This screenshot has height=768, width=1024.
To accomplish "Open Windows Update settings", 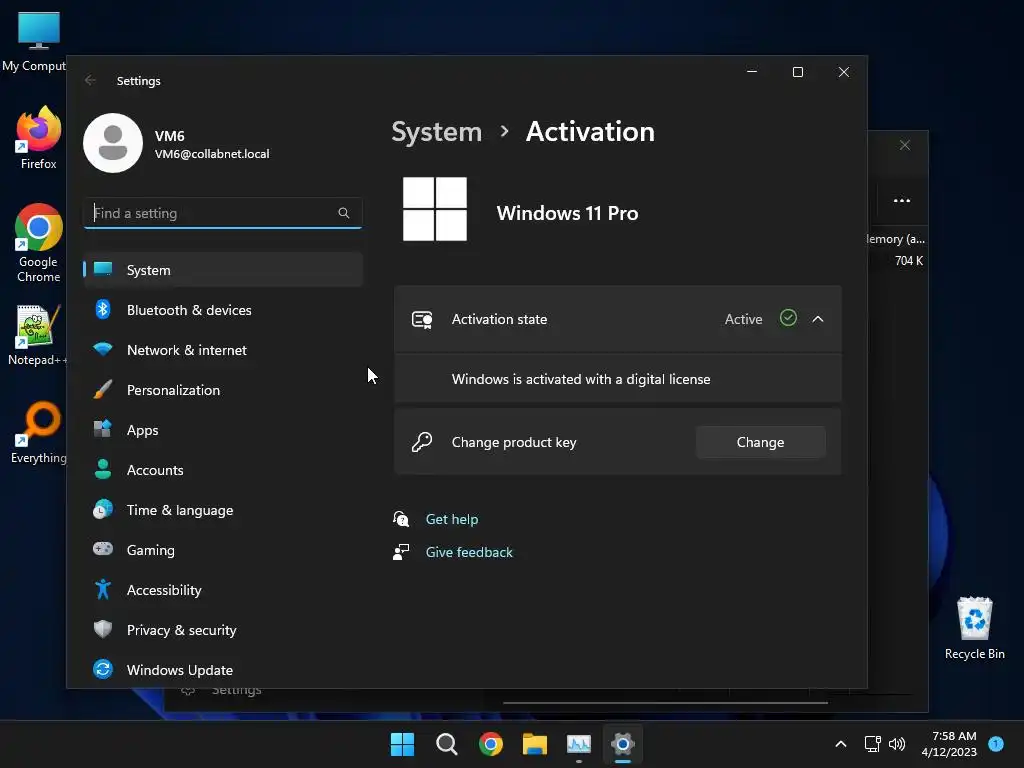I will pos(223,670).
